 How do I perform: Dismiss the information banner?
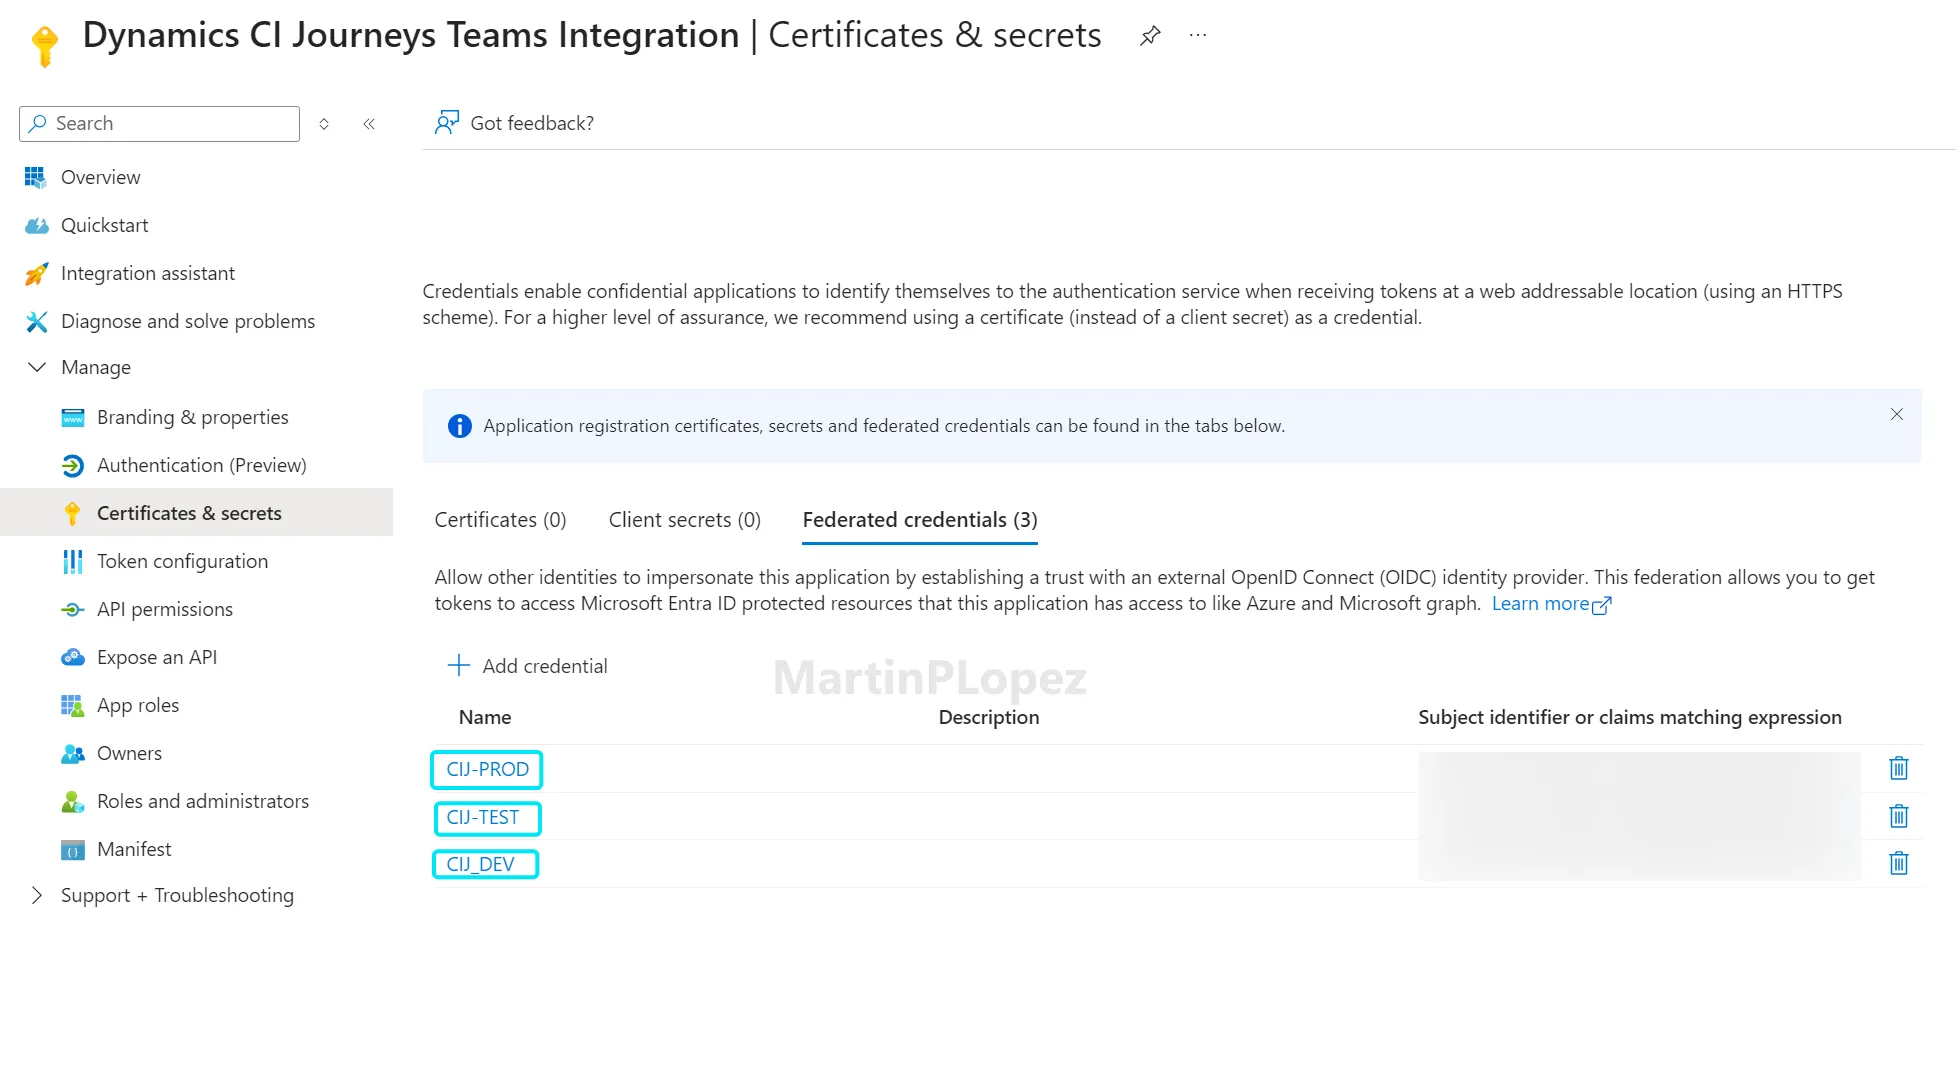(1897, 414)
